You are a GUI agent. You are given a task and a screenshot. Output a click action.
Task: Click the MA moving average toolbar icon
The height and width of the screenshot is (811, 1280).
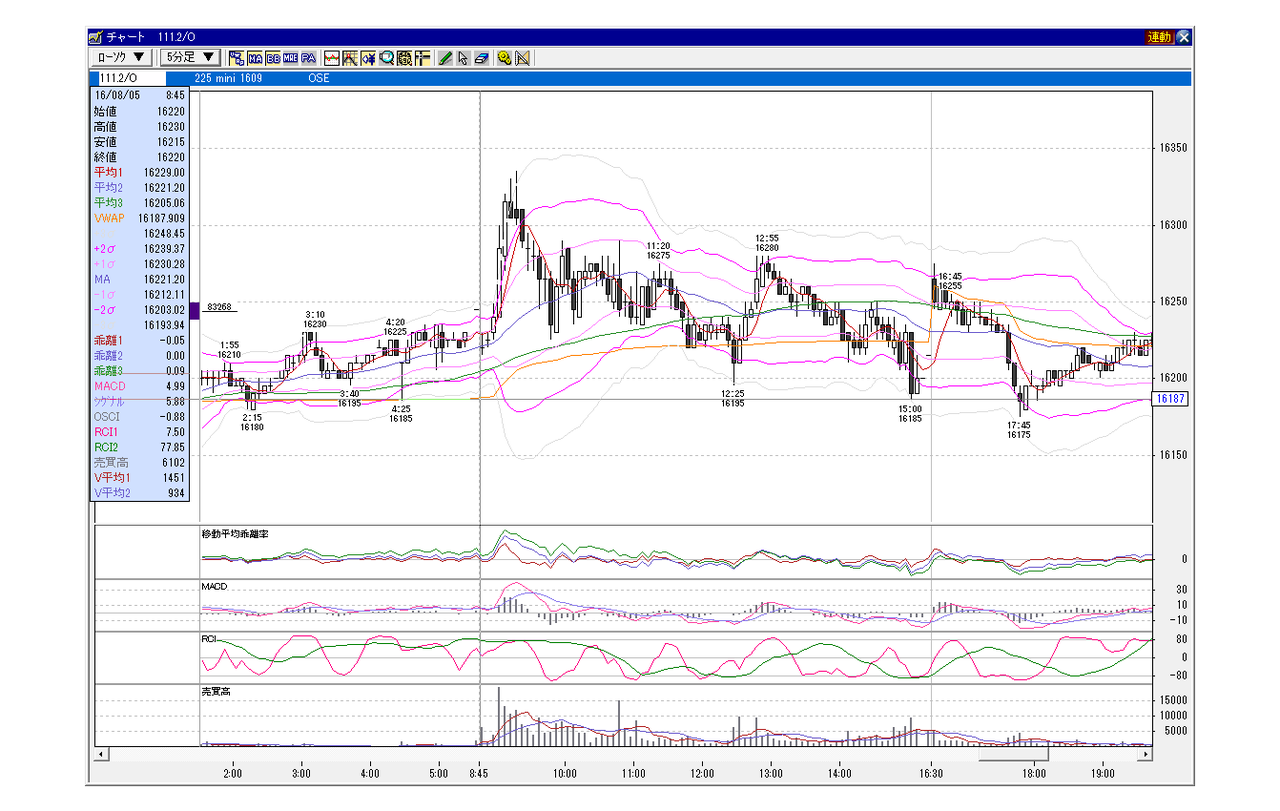pyautogui.click(x=255, y=58)
